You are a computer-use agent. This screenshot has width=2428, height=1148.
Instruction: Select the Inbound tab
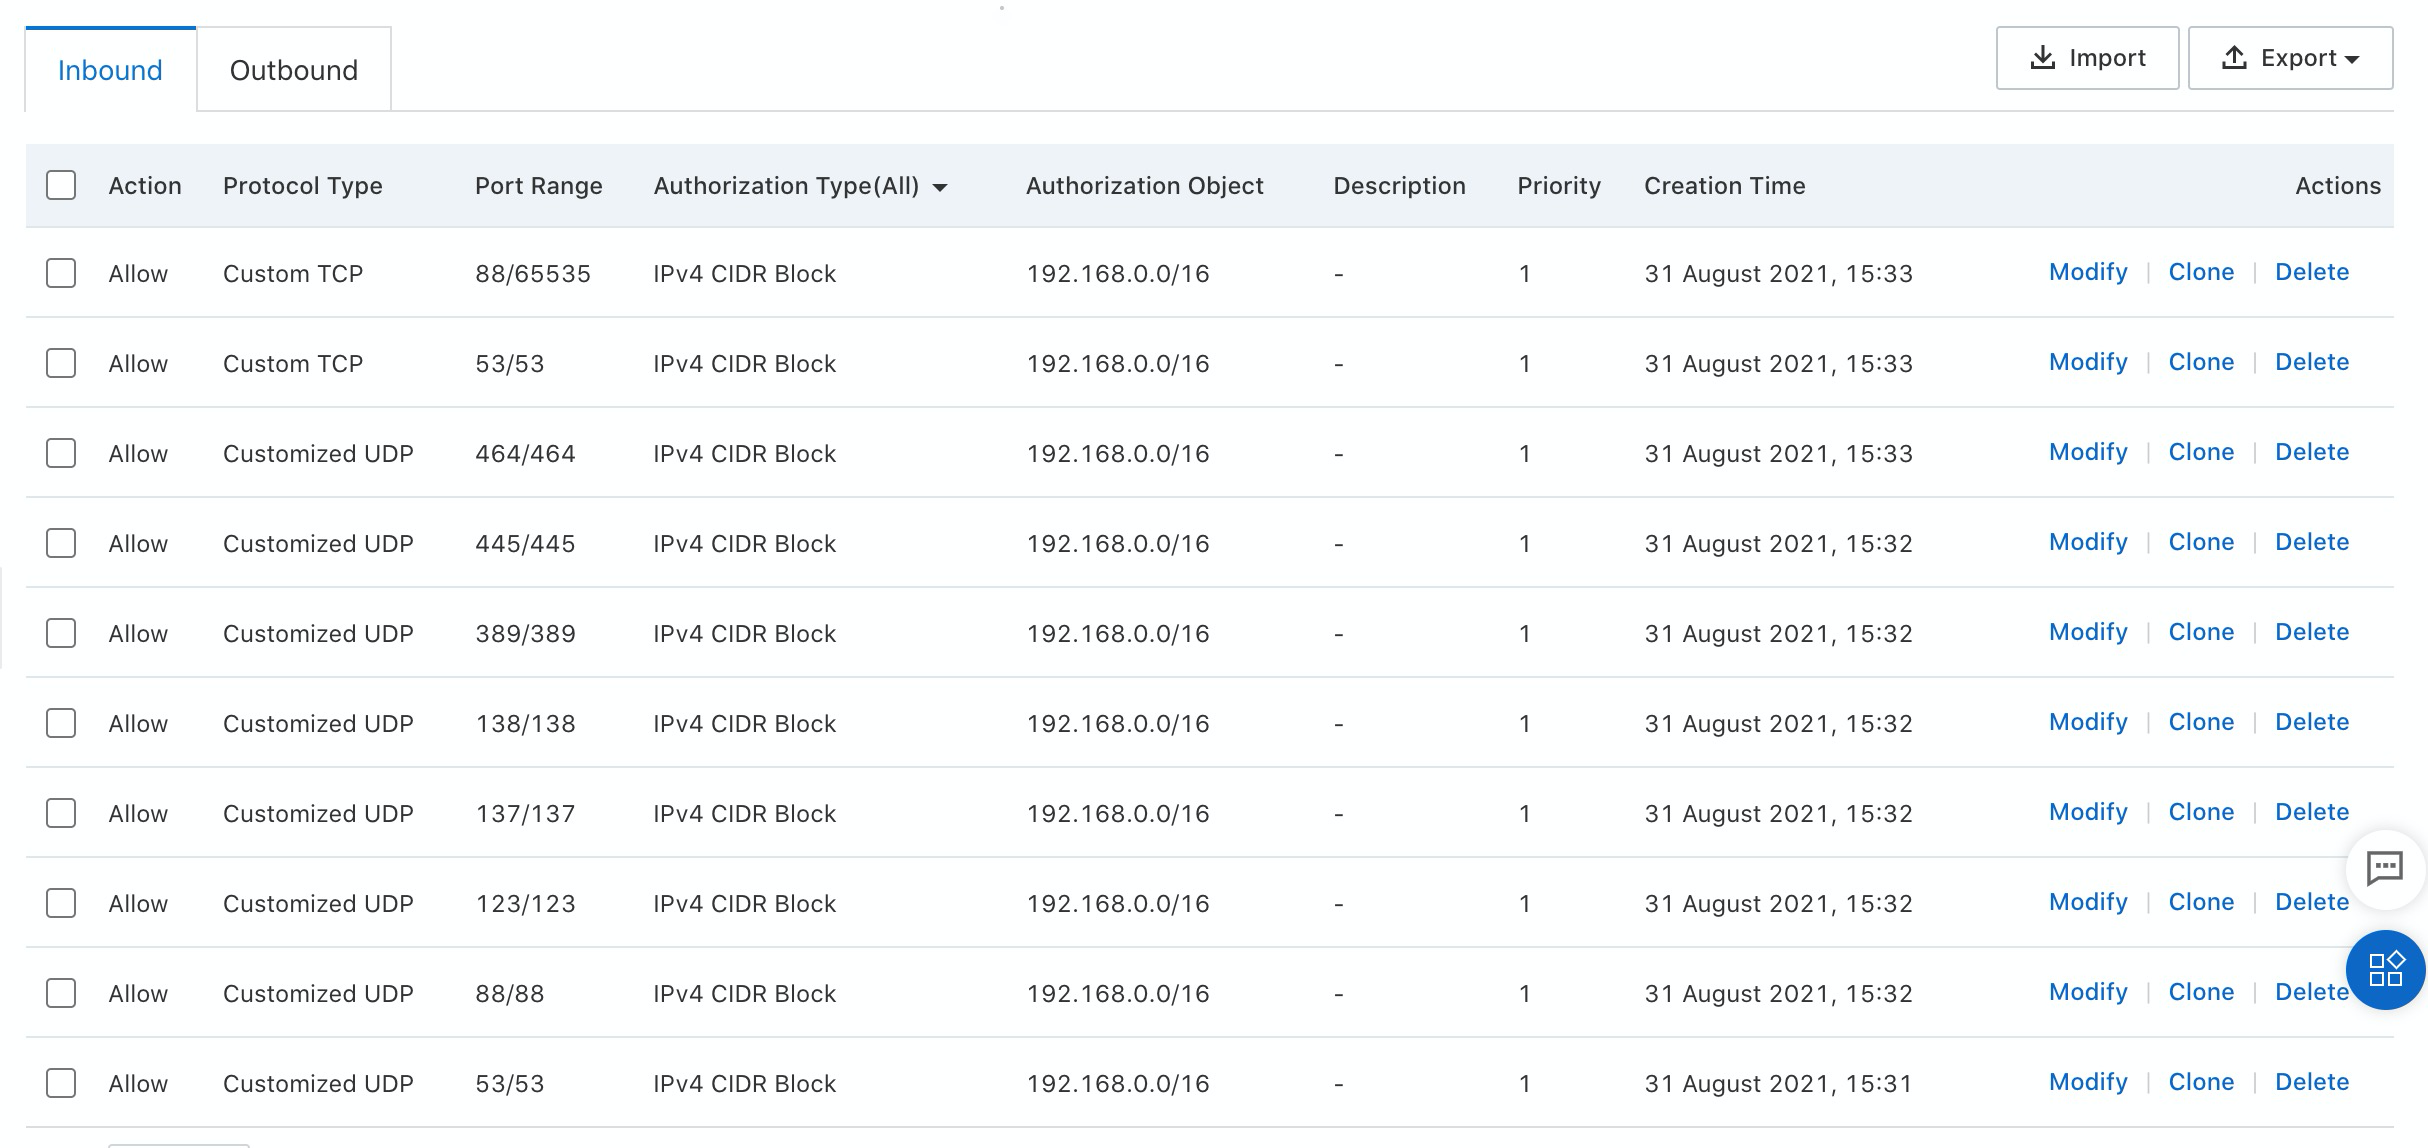tap(110, 70)
